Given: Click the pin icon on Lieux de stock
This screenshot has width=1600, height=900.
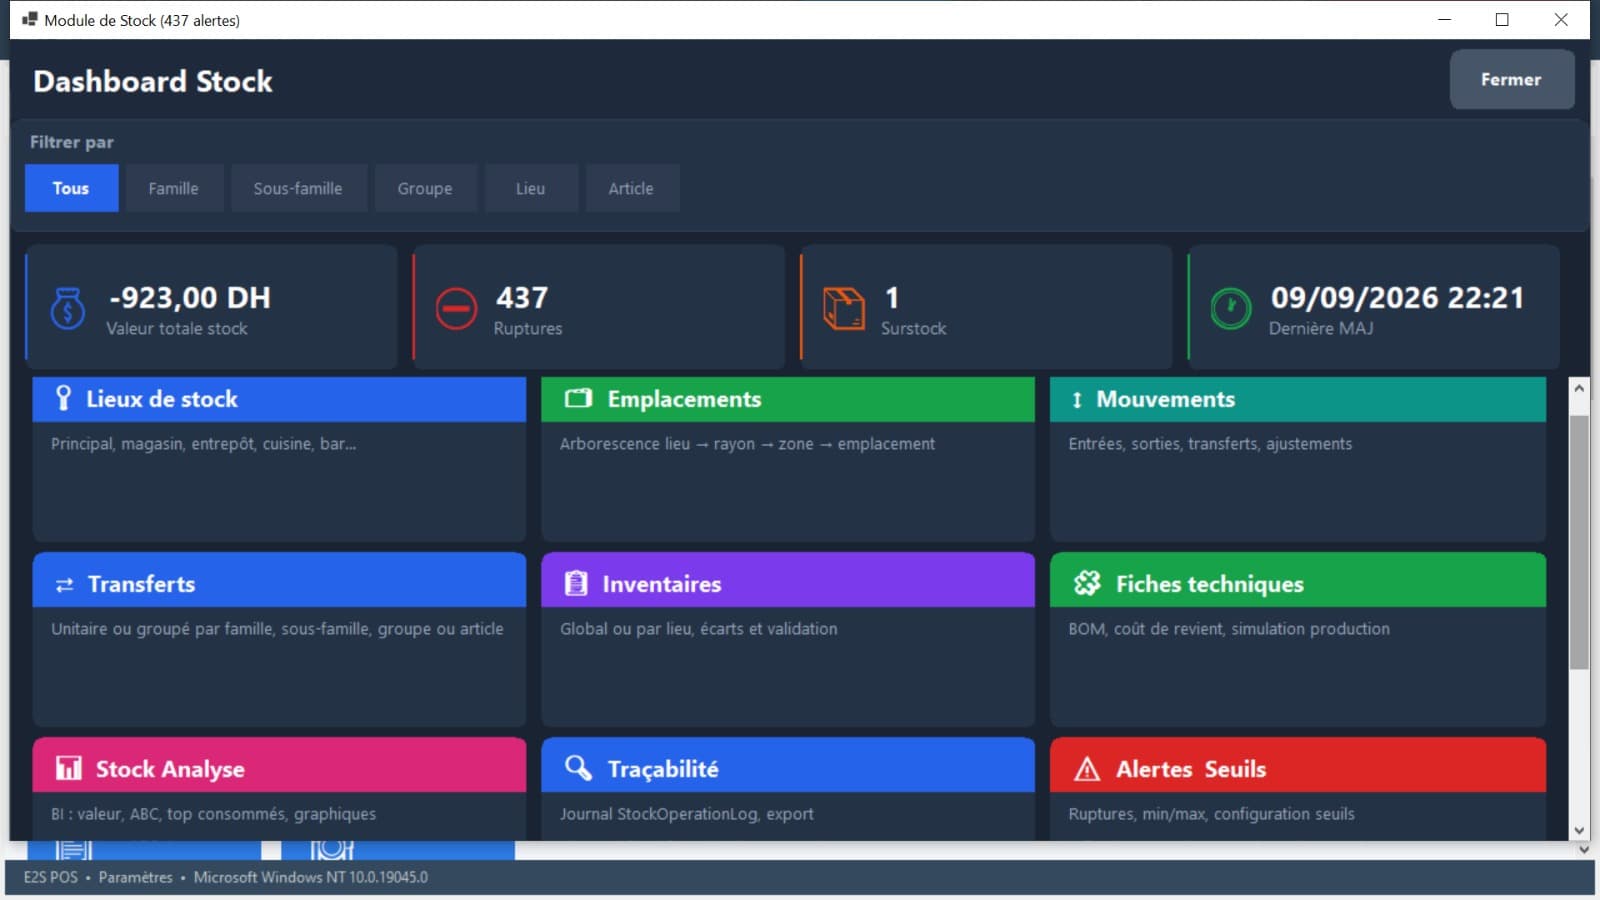Looking at the screenshot, I should tap(63, 399).
